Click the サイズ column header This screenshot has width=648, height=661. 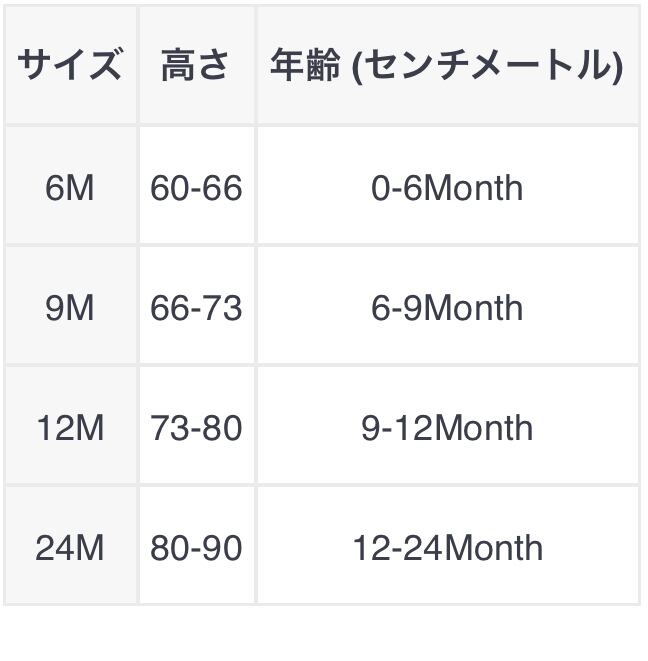(70, 66)
